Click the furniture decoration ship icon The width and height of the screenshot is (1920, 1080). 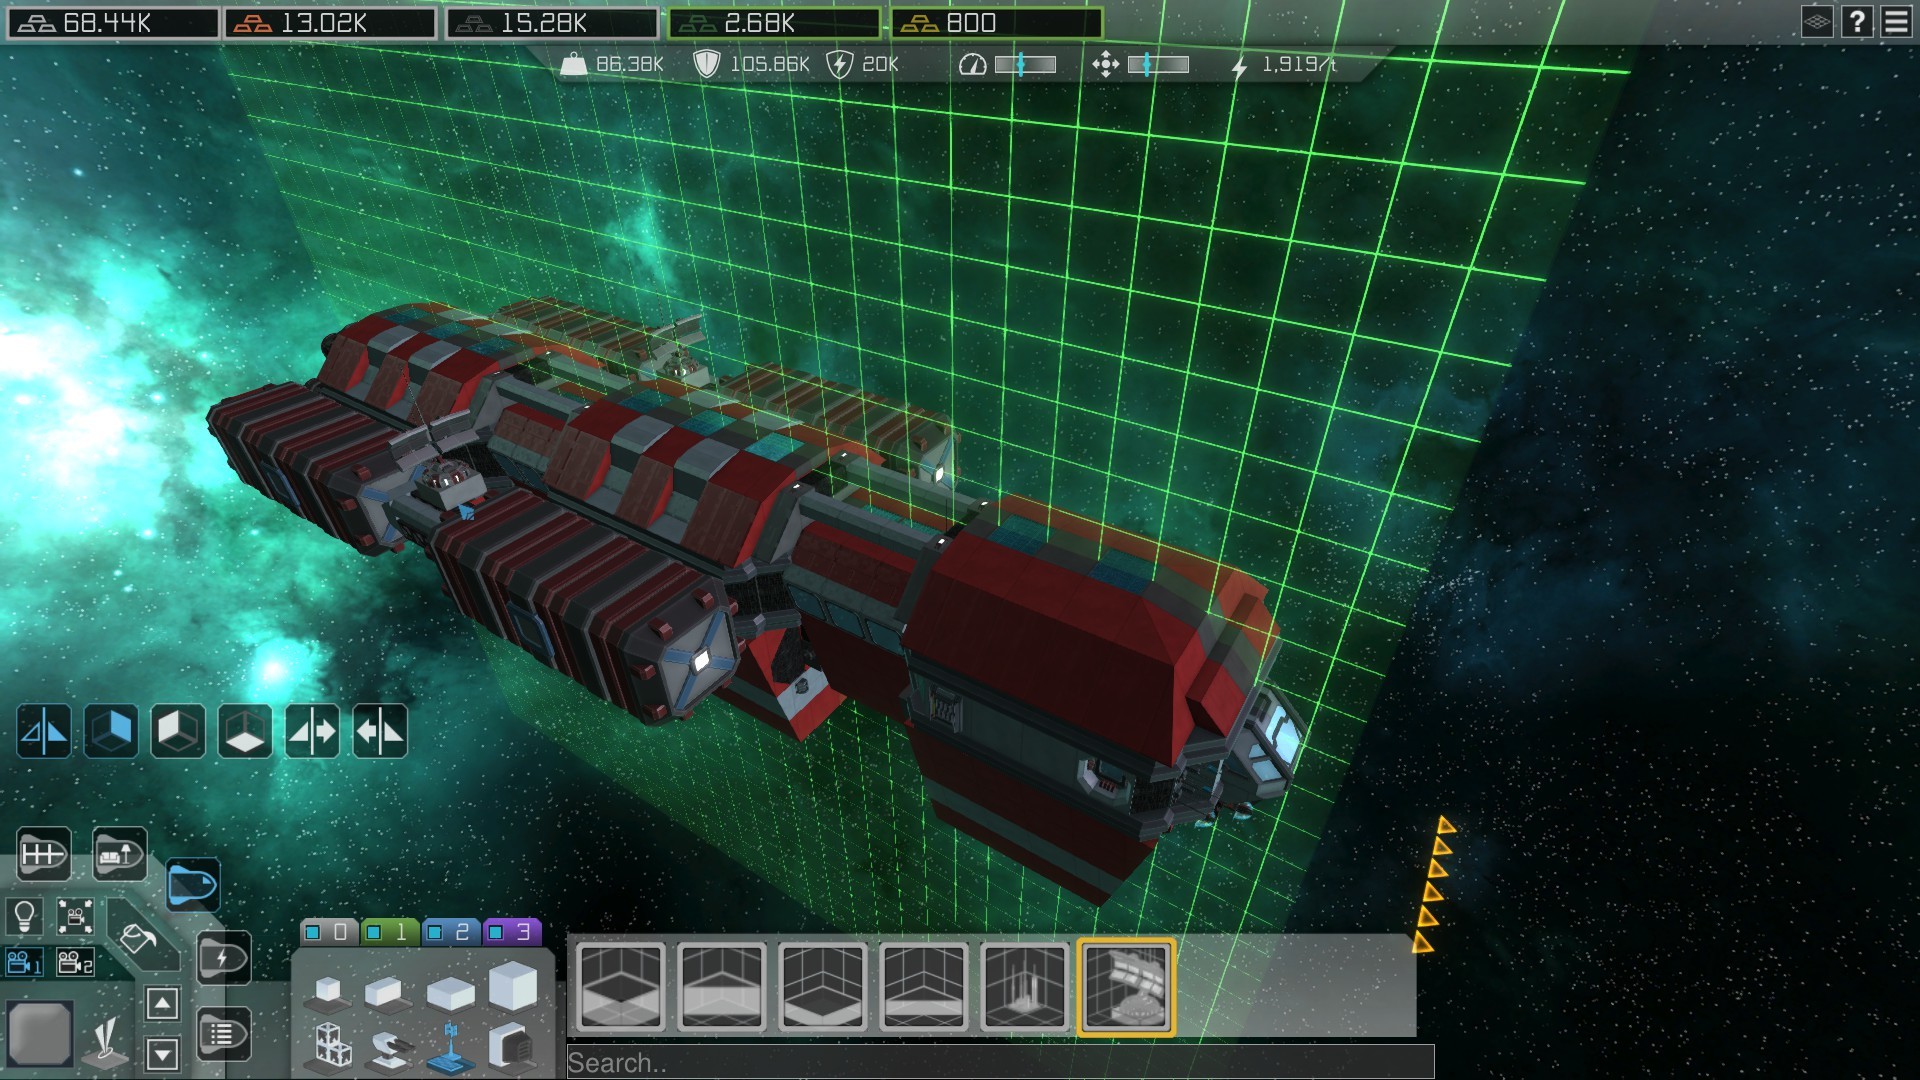[119, 853]
